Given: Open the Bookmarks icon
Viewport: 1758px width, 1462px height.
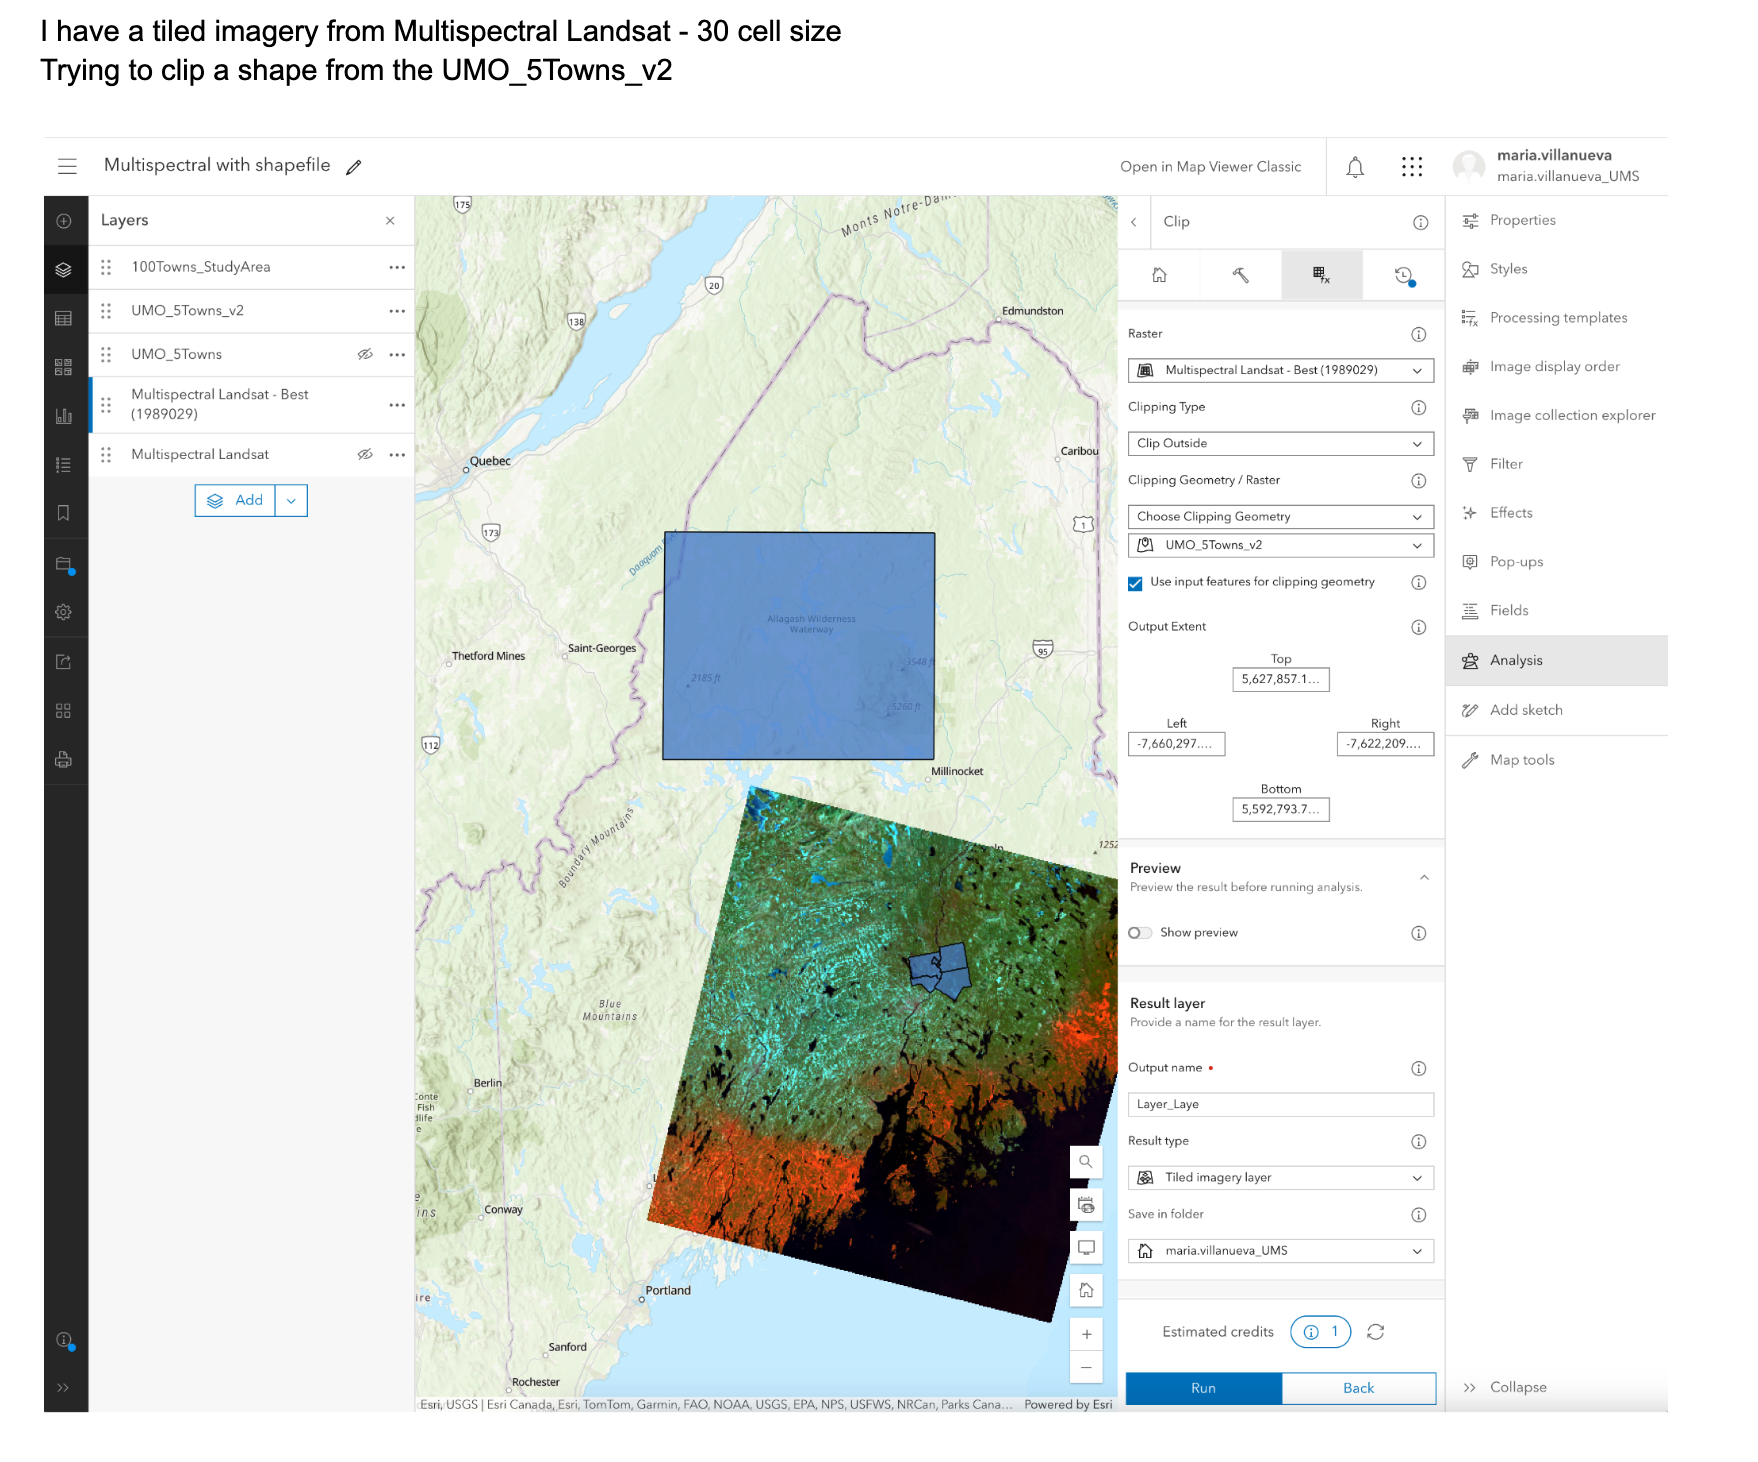Looking at the screenshot, I should click(x=64, y=512).
